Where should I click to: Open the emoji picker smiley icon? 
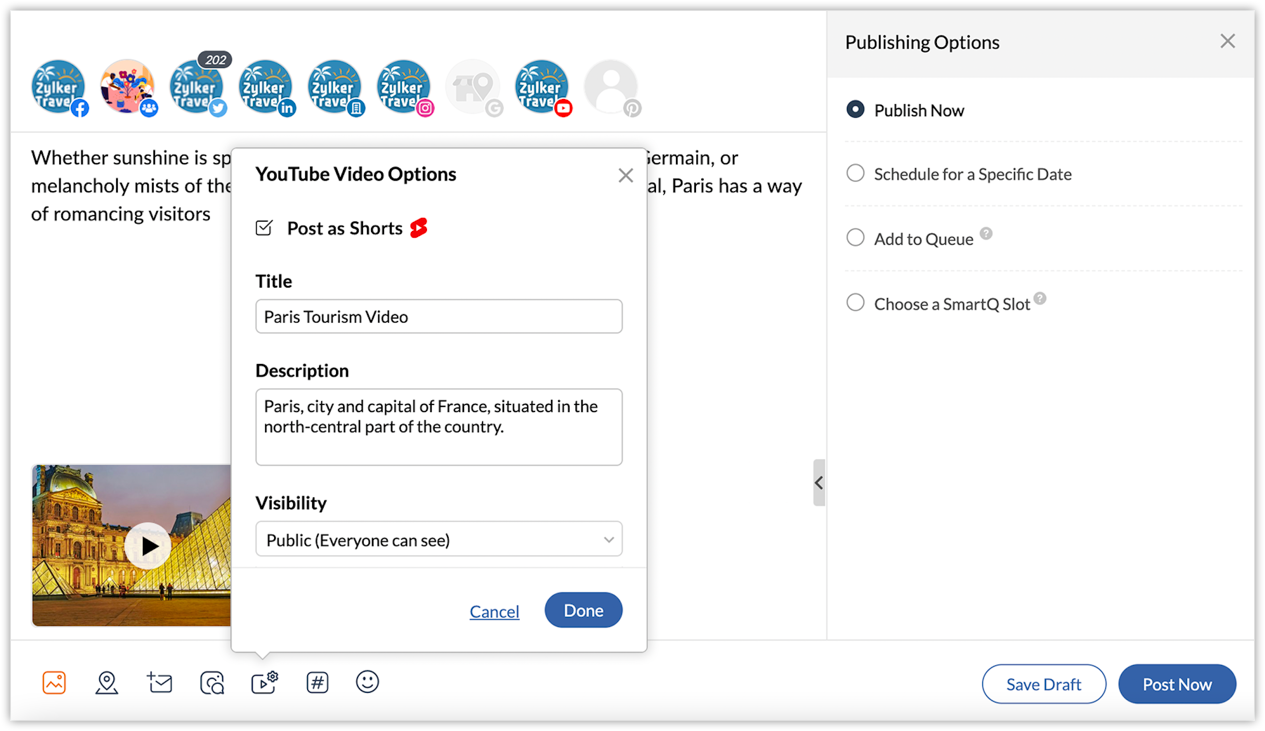367,682
